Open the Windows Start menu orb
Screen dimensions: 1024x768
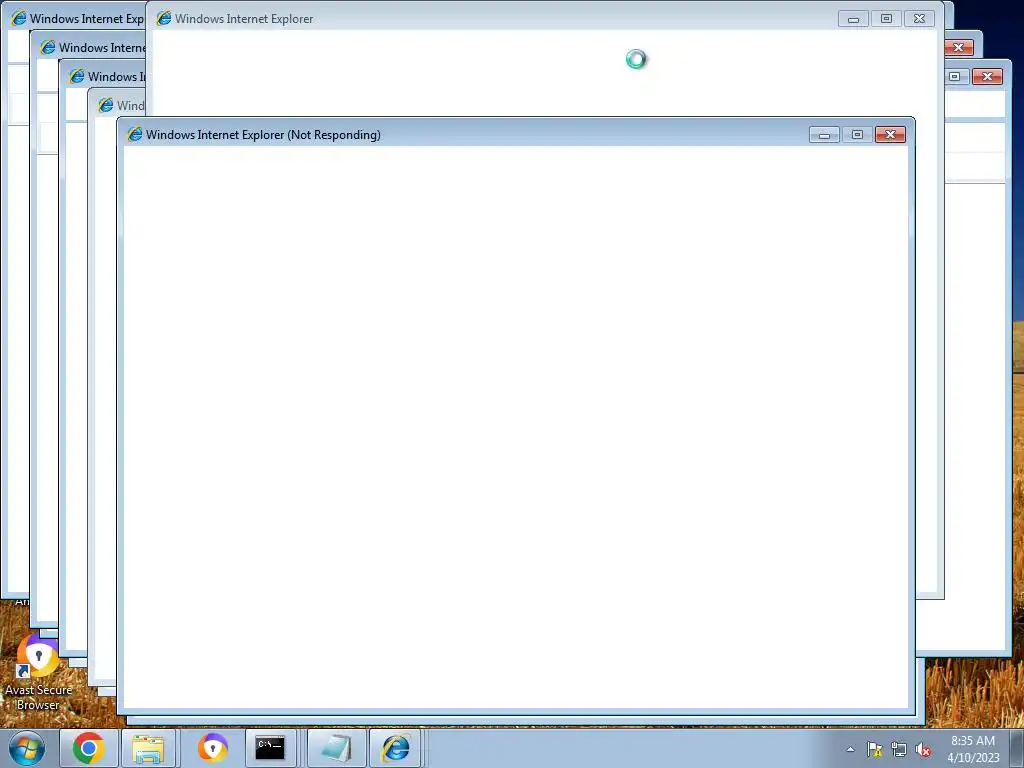tap(27, 748)
